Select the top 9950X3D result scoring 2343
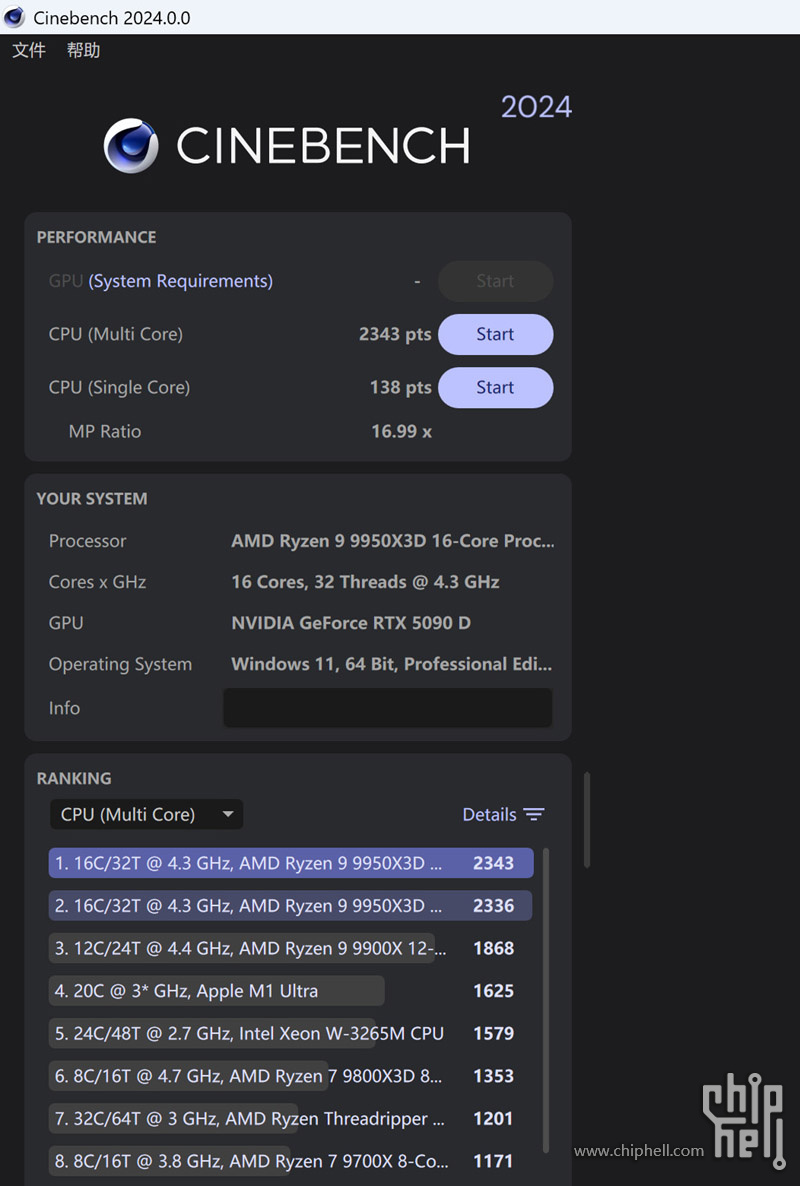 (x=290, y=863)
